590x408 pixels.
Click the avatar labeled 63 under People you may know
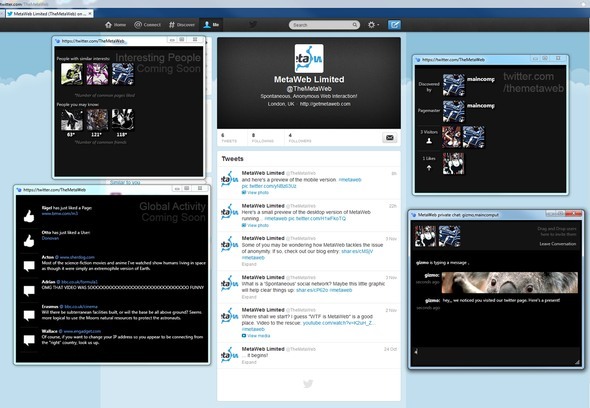coord(72,120)
